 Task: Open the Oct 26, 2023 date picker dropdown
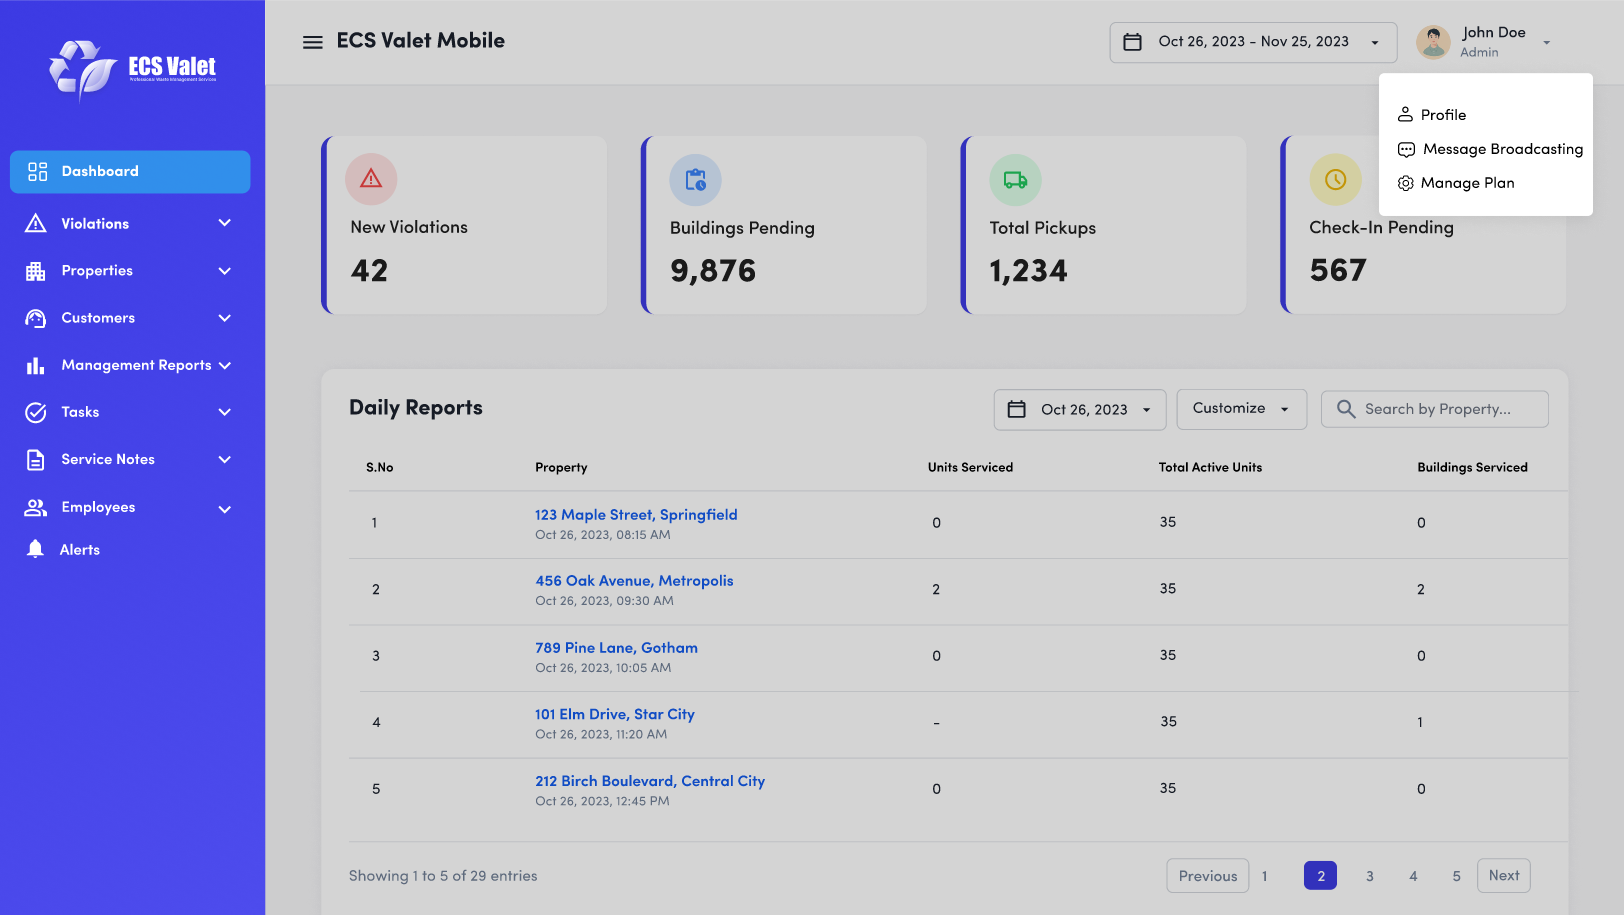(1079, 409)
